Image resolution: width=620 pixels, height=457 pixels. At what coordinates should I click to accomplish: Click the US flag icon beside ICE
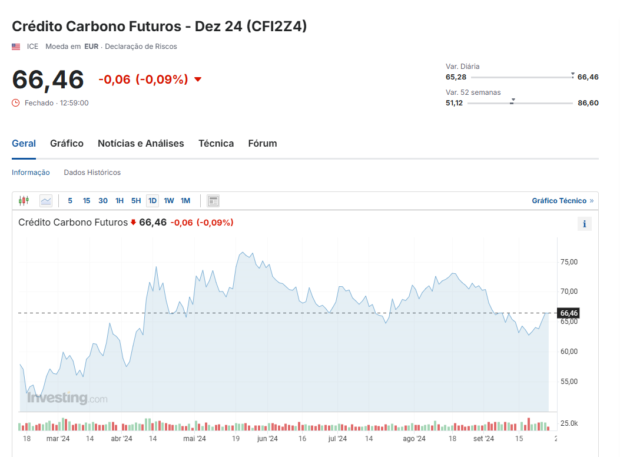[x=16, y=47]
